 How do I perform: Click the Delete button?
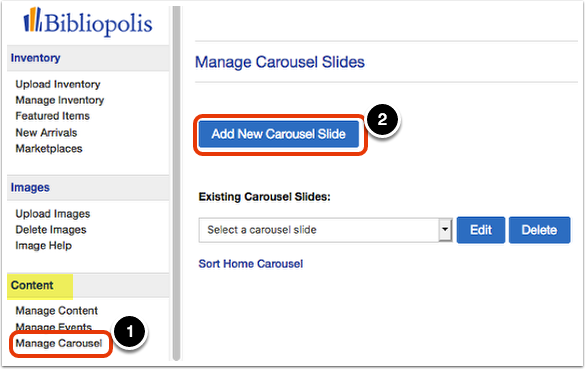click(539, 230)
